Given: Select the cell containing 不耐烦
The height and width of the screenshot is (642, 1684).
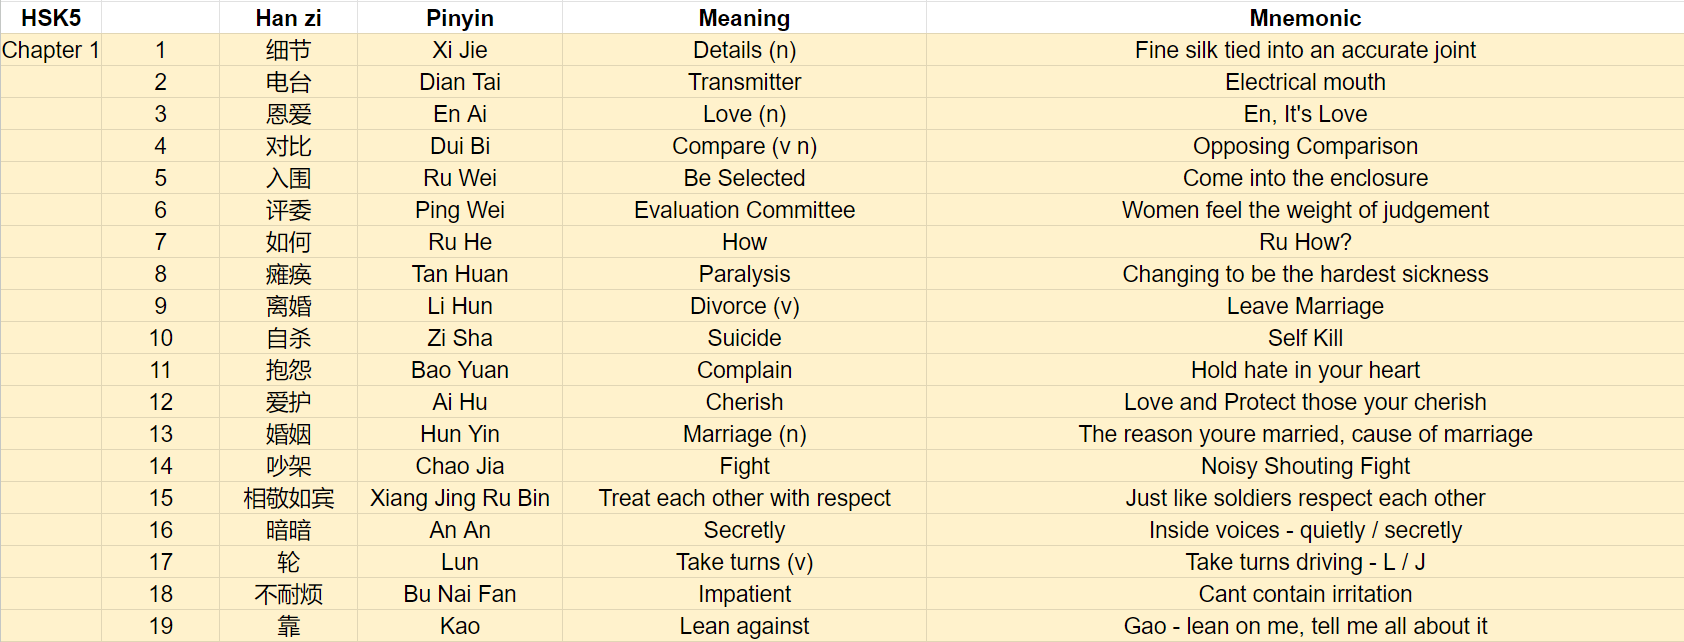Looking at the screenshot, I should click(x=288, y=594).
